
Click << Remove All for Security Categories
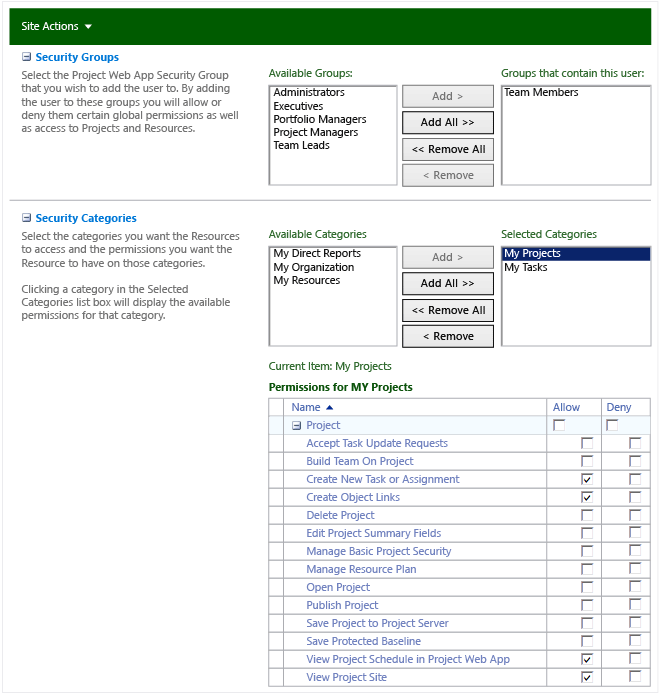448,310
